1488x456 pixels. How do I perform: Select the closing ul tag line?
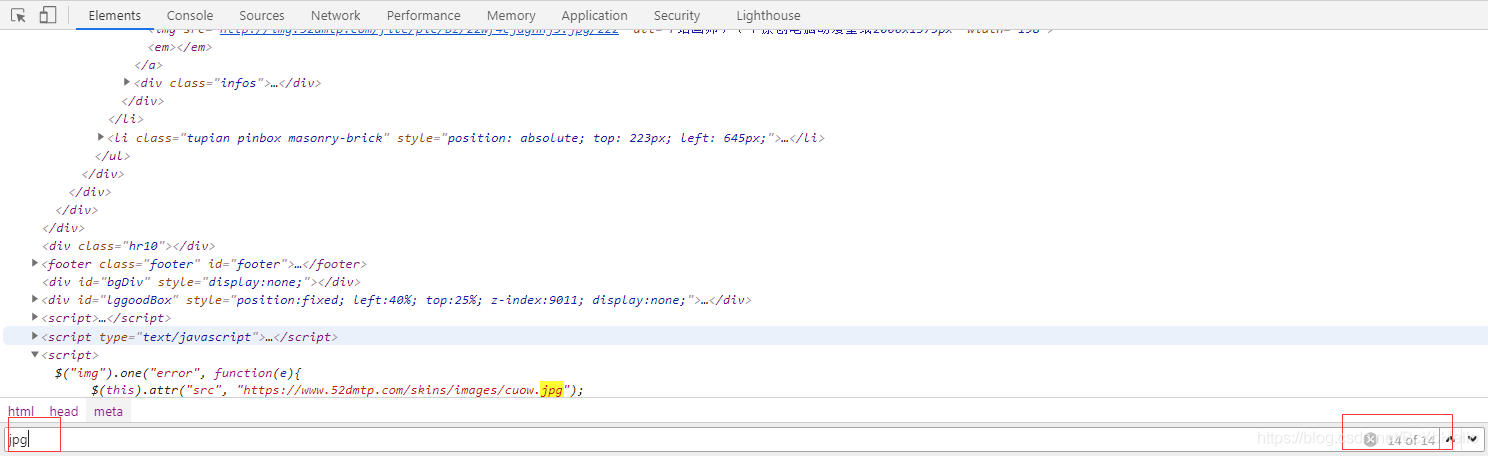[x=113, y=156]
